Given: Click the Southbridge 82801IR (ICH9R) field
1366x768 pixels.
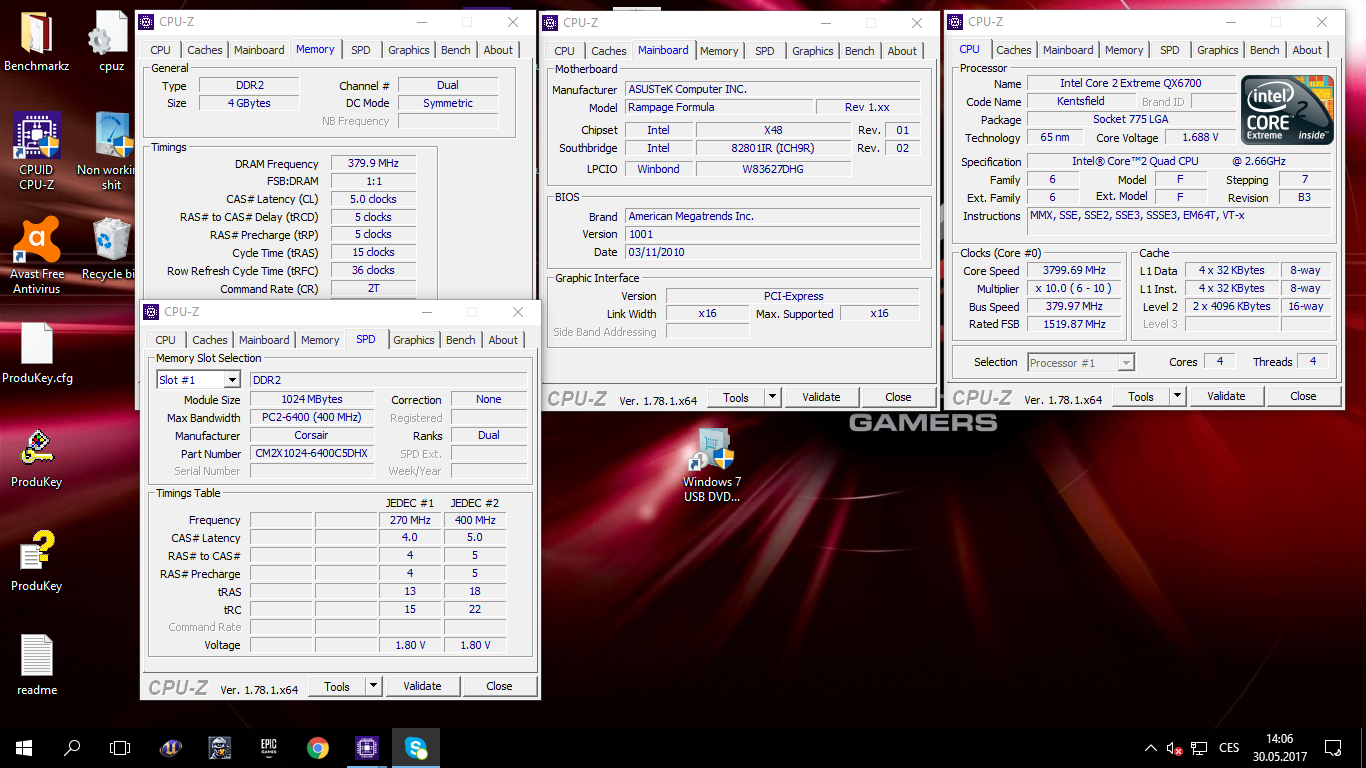Looking at the screenshot, I should click(773, 148).
